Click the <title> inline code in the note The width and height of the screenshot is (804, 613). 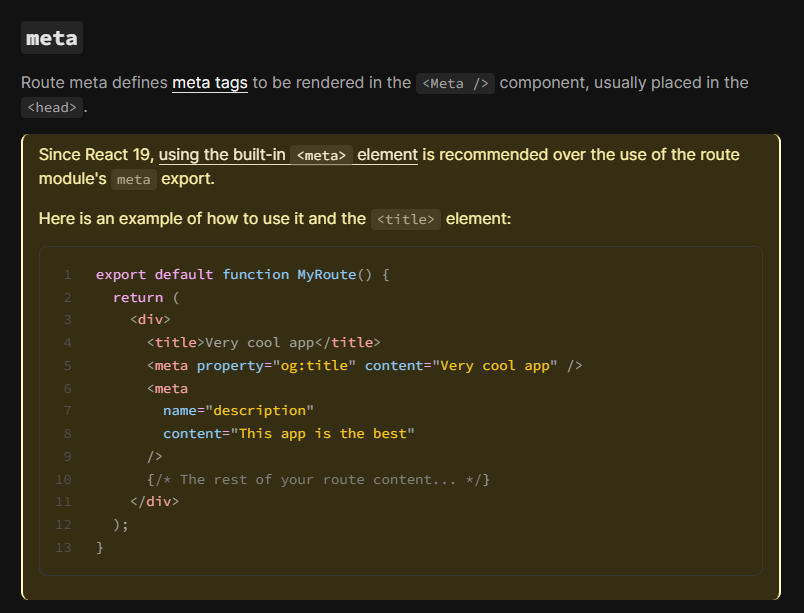tap(405, 219)
